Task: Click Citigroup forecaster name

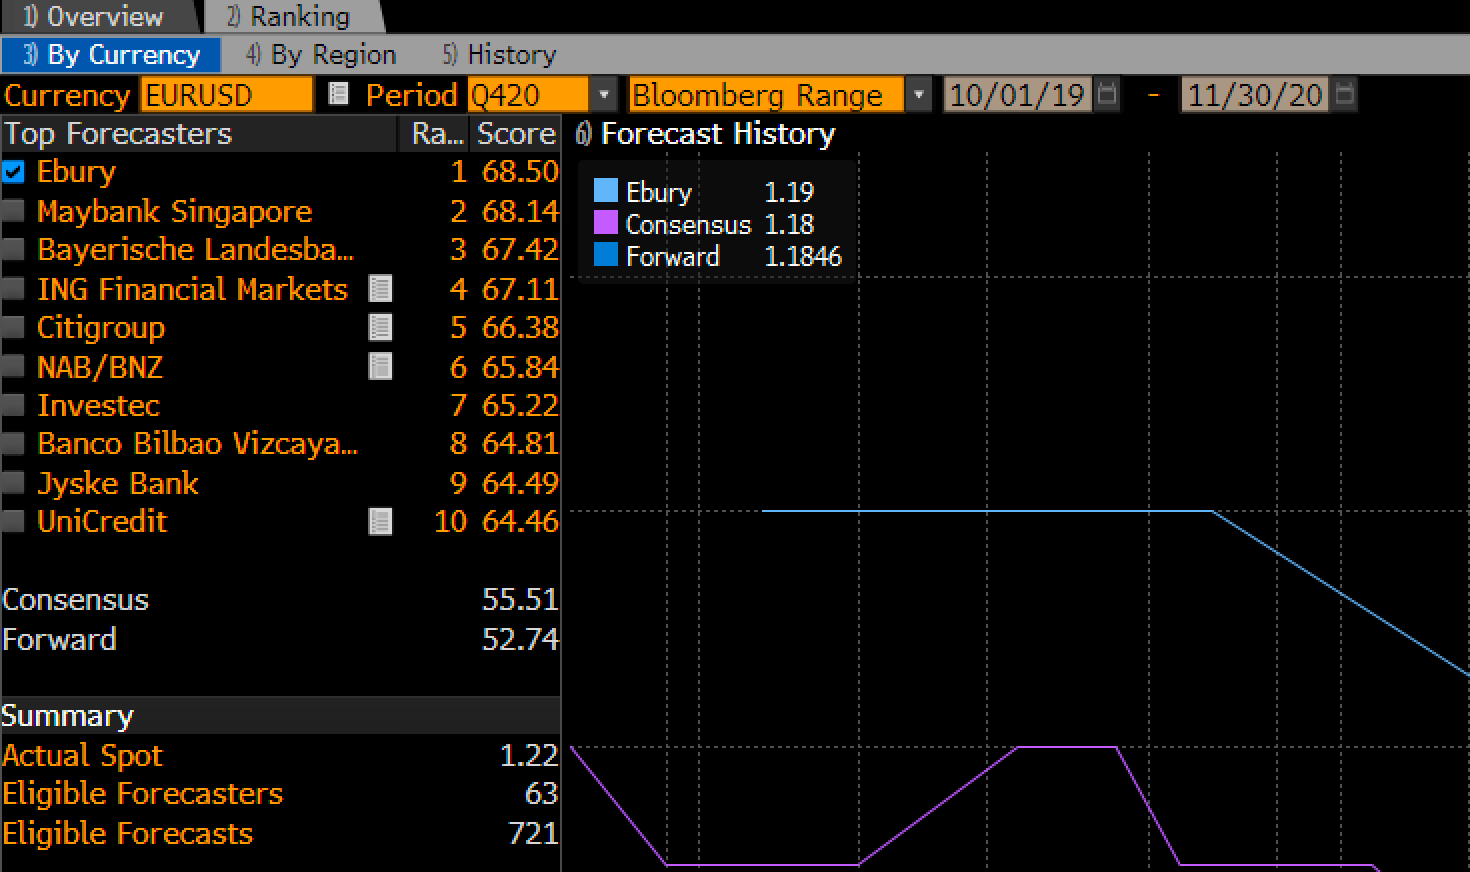Action: 101,327
